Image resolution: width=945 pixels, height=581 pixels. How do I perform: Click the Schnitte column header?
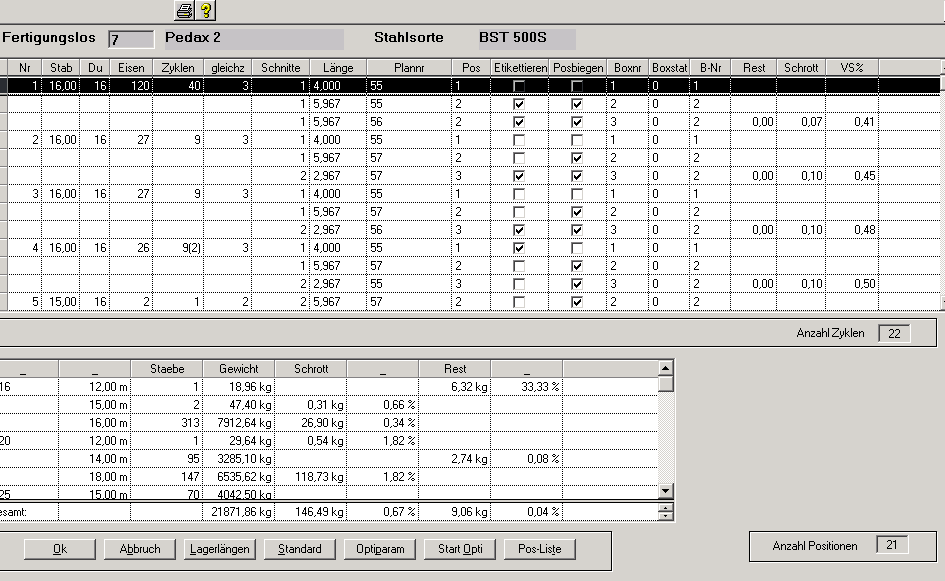pos(280,67)
